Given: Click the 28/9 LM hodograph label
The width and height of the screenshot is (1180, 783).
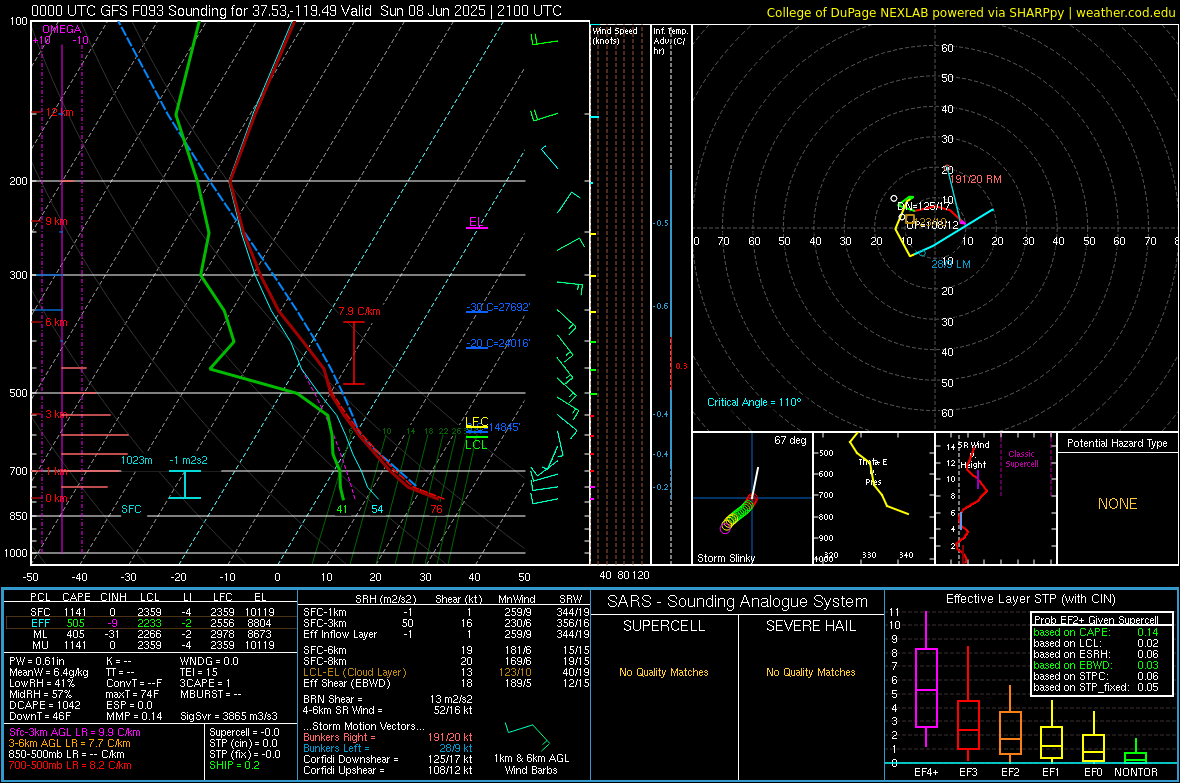Looking at the screenshot, I should [x=951, y=264].
